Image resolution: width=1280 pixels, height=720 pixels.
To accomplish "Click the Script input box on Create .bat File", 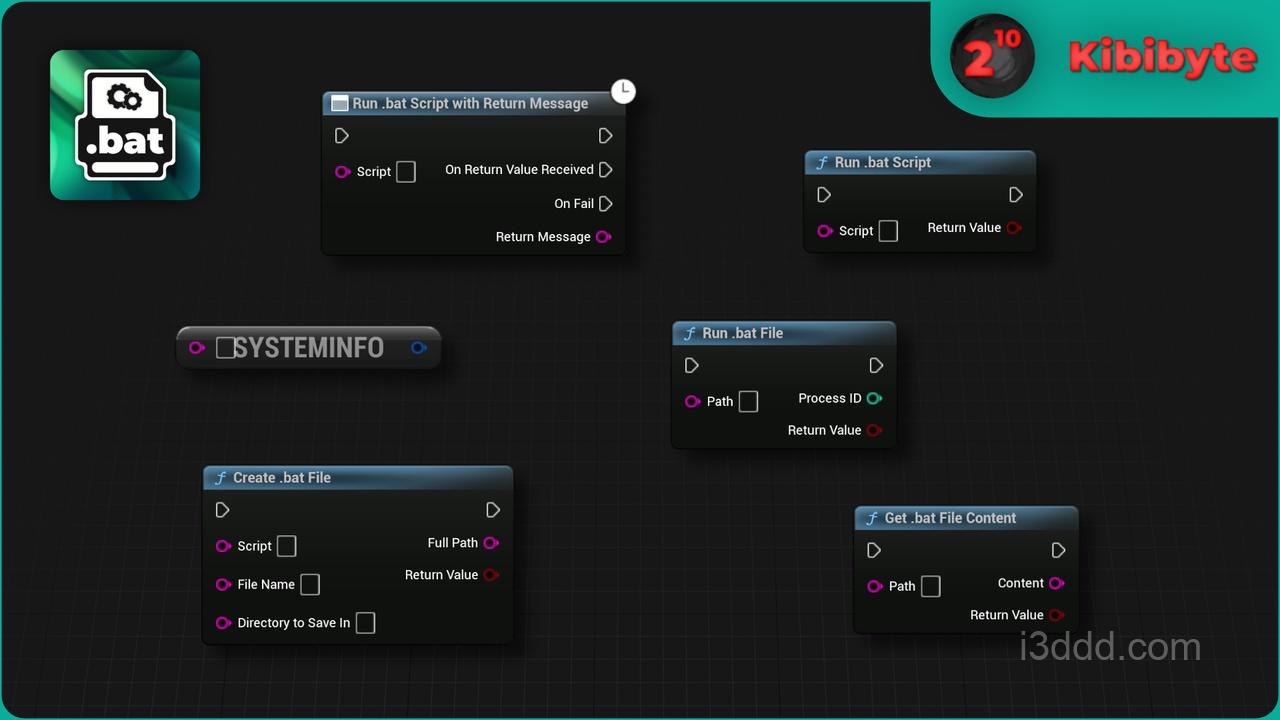I will (287, 546).
